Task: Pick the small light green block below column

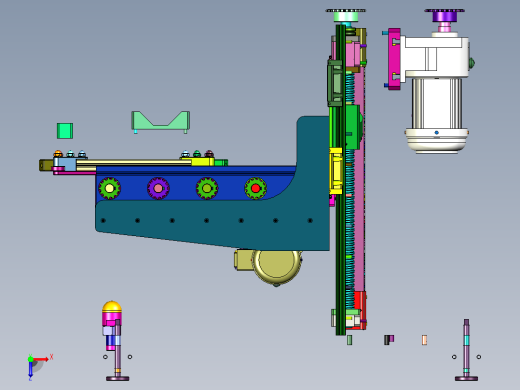Action: (349, 340)
